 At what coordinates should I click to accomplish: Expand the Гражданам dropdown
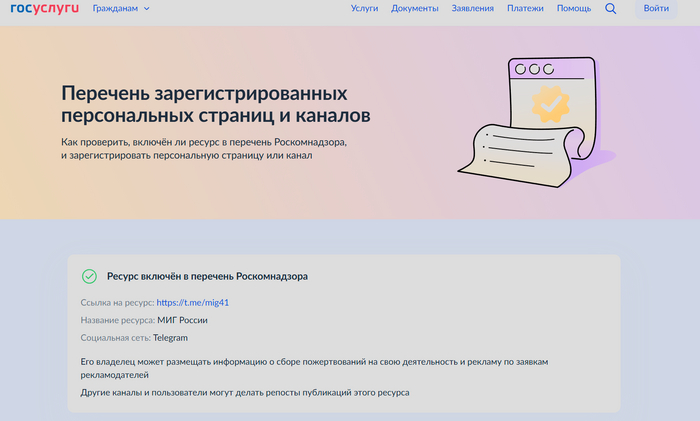click(121, 9)
